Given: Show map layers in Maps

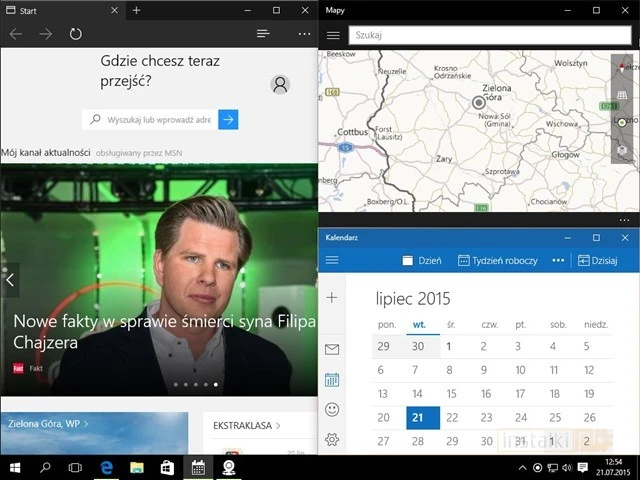Looking at the screenshot, I should [x=621, y=151].
